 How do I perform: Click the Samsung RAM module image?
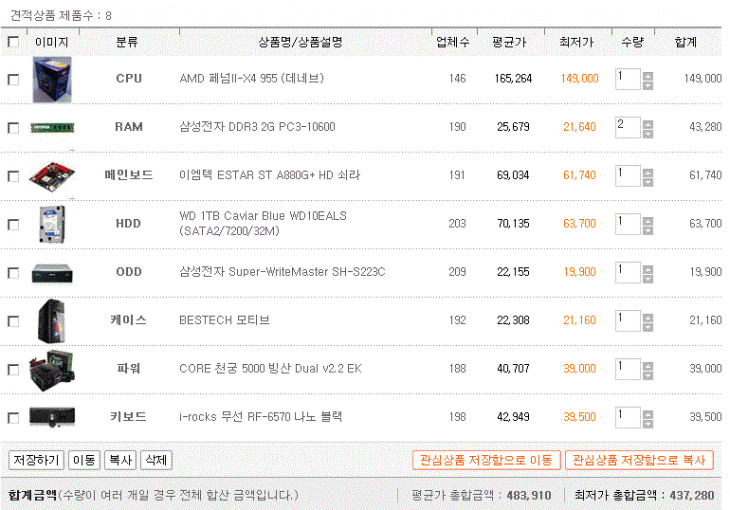point(52,127)
